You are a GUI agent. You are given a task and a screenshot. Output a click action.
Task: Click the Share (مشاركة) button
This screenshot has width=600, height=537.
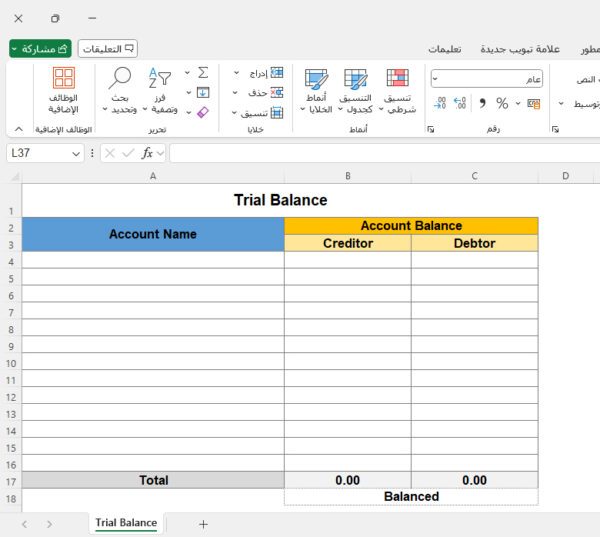pyautogui.click(x=40, y=48)
